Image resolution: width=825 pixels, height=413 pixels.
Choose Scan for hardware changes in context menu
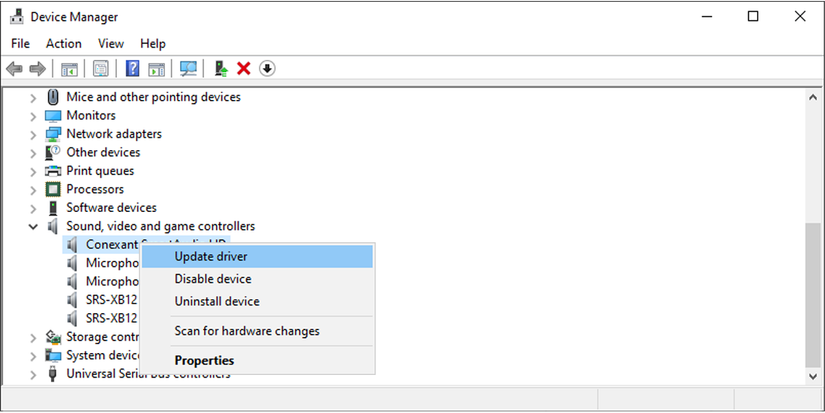(257, 331)
